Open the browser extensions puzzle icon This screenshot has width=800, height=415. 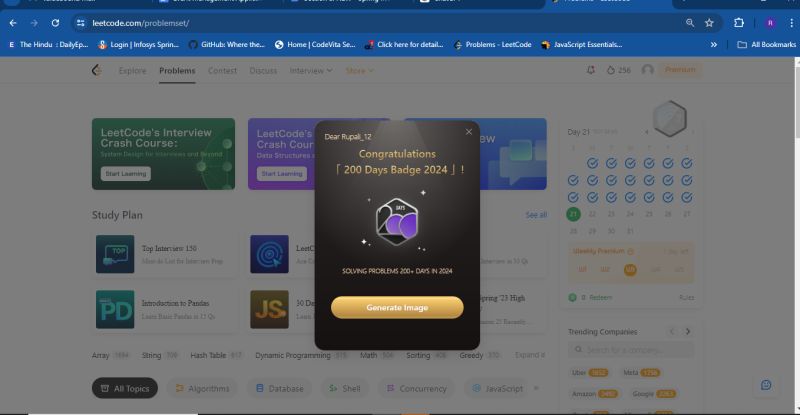pos(739,23)
